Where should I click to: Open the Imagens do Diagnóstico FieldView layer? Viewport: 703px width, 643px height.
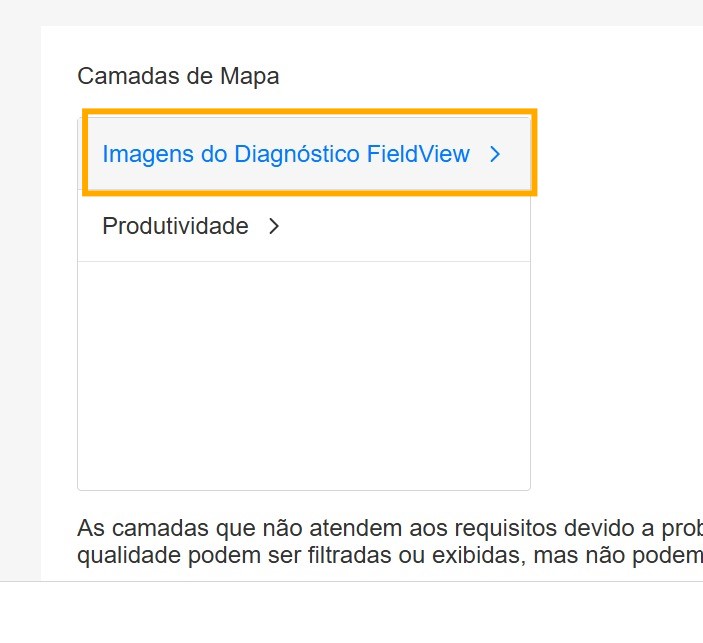285,154
